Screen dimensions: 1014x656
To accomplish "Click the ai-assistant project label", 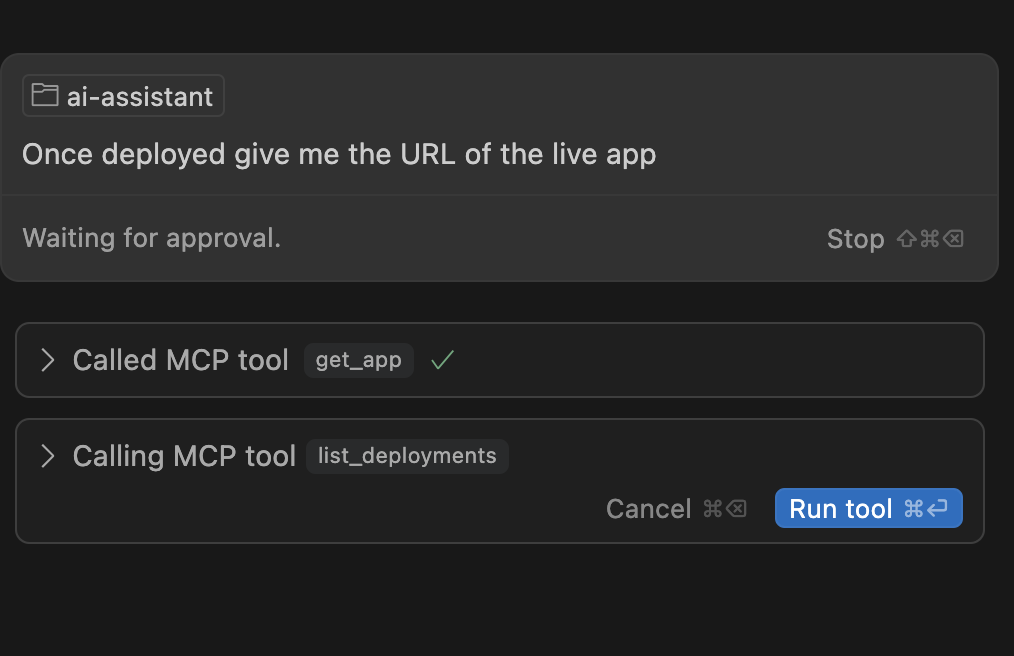I will coord(140,96).
